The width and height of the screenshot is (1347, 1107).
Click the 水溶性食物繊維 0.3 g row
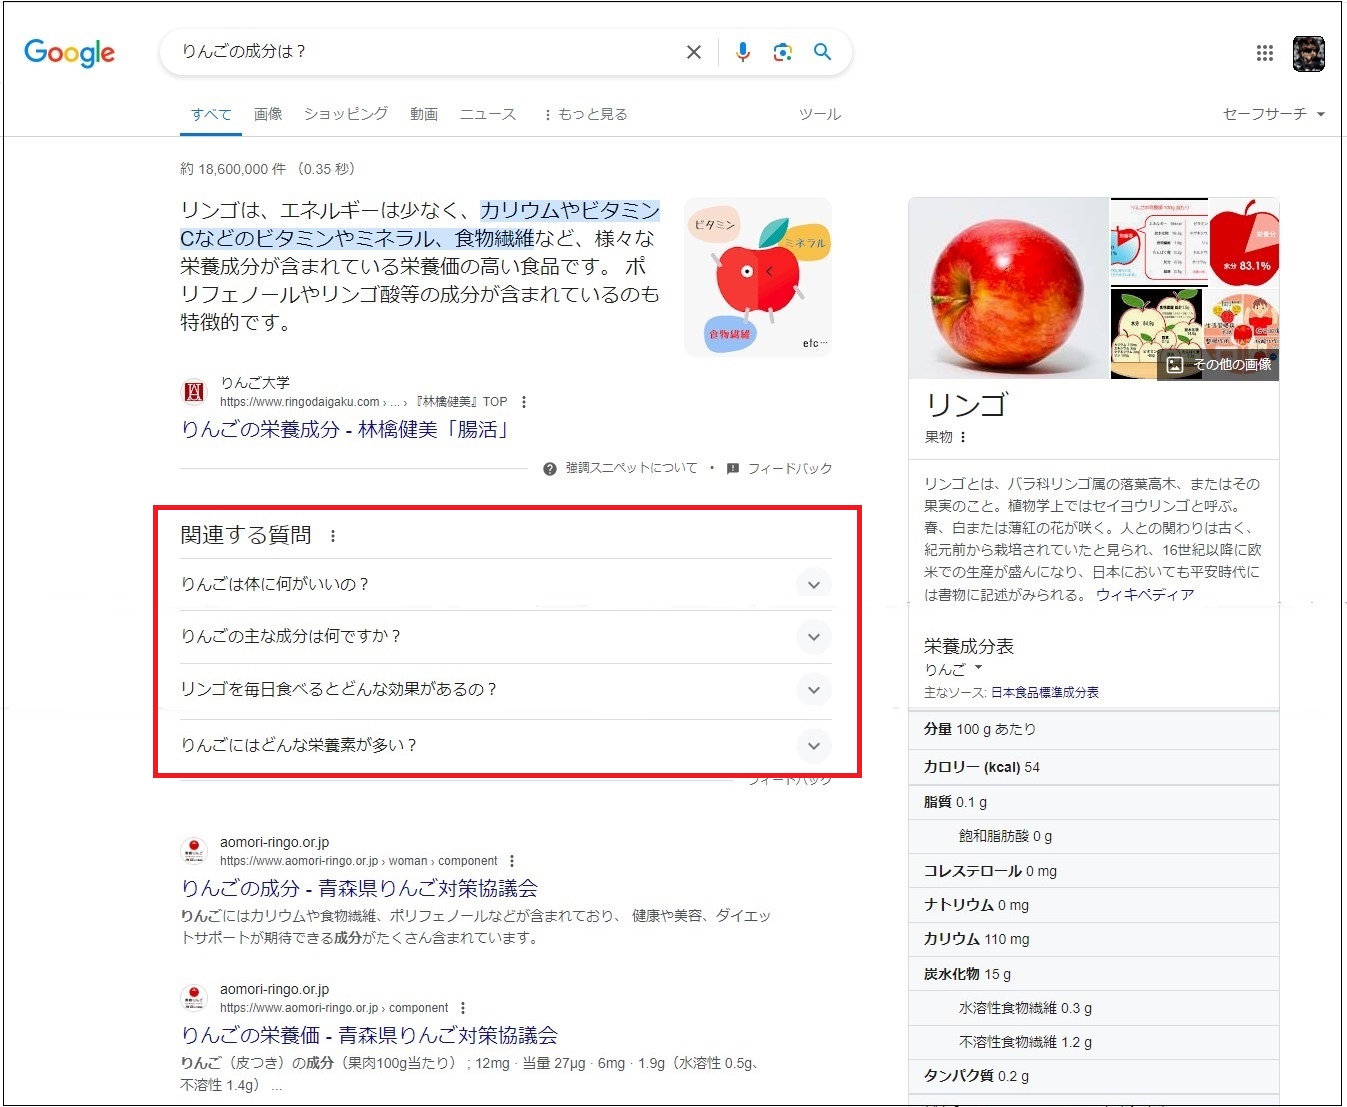click(1094, 1008)
